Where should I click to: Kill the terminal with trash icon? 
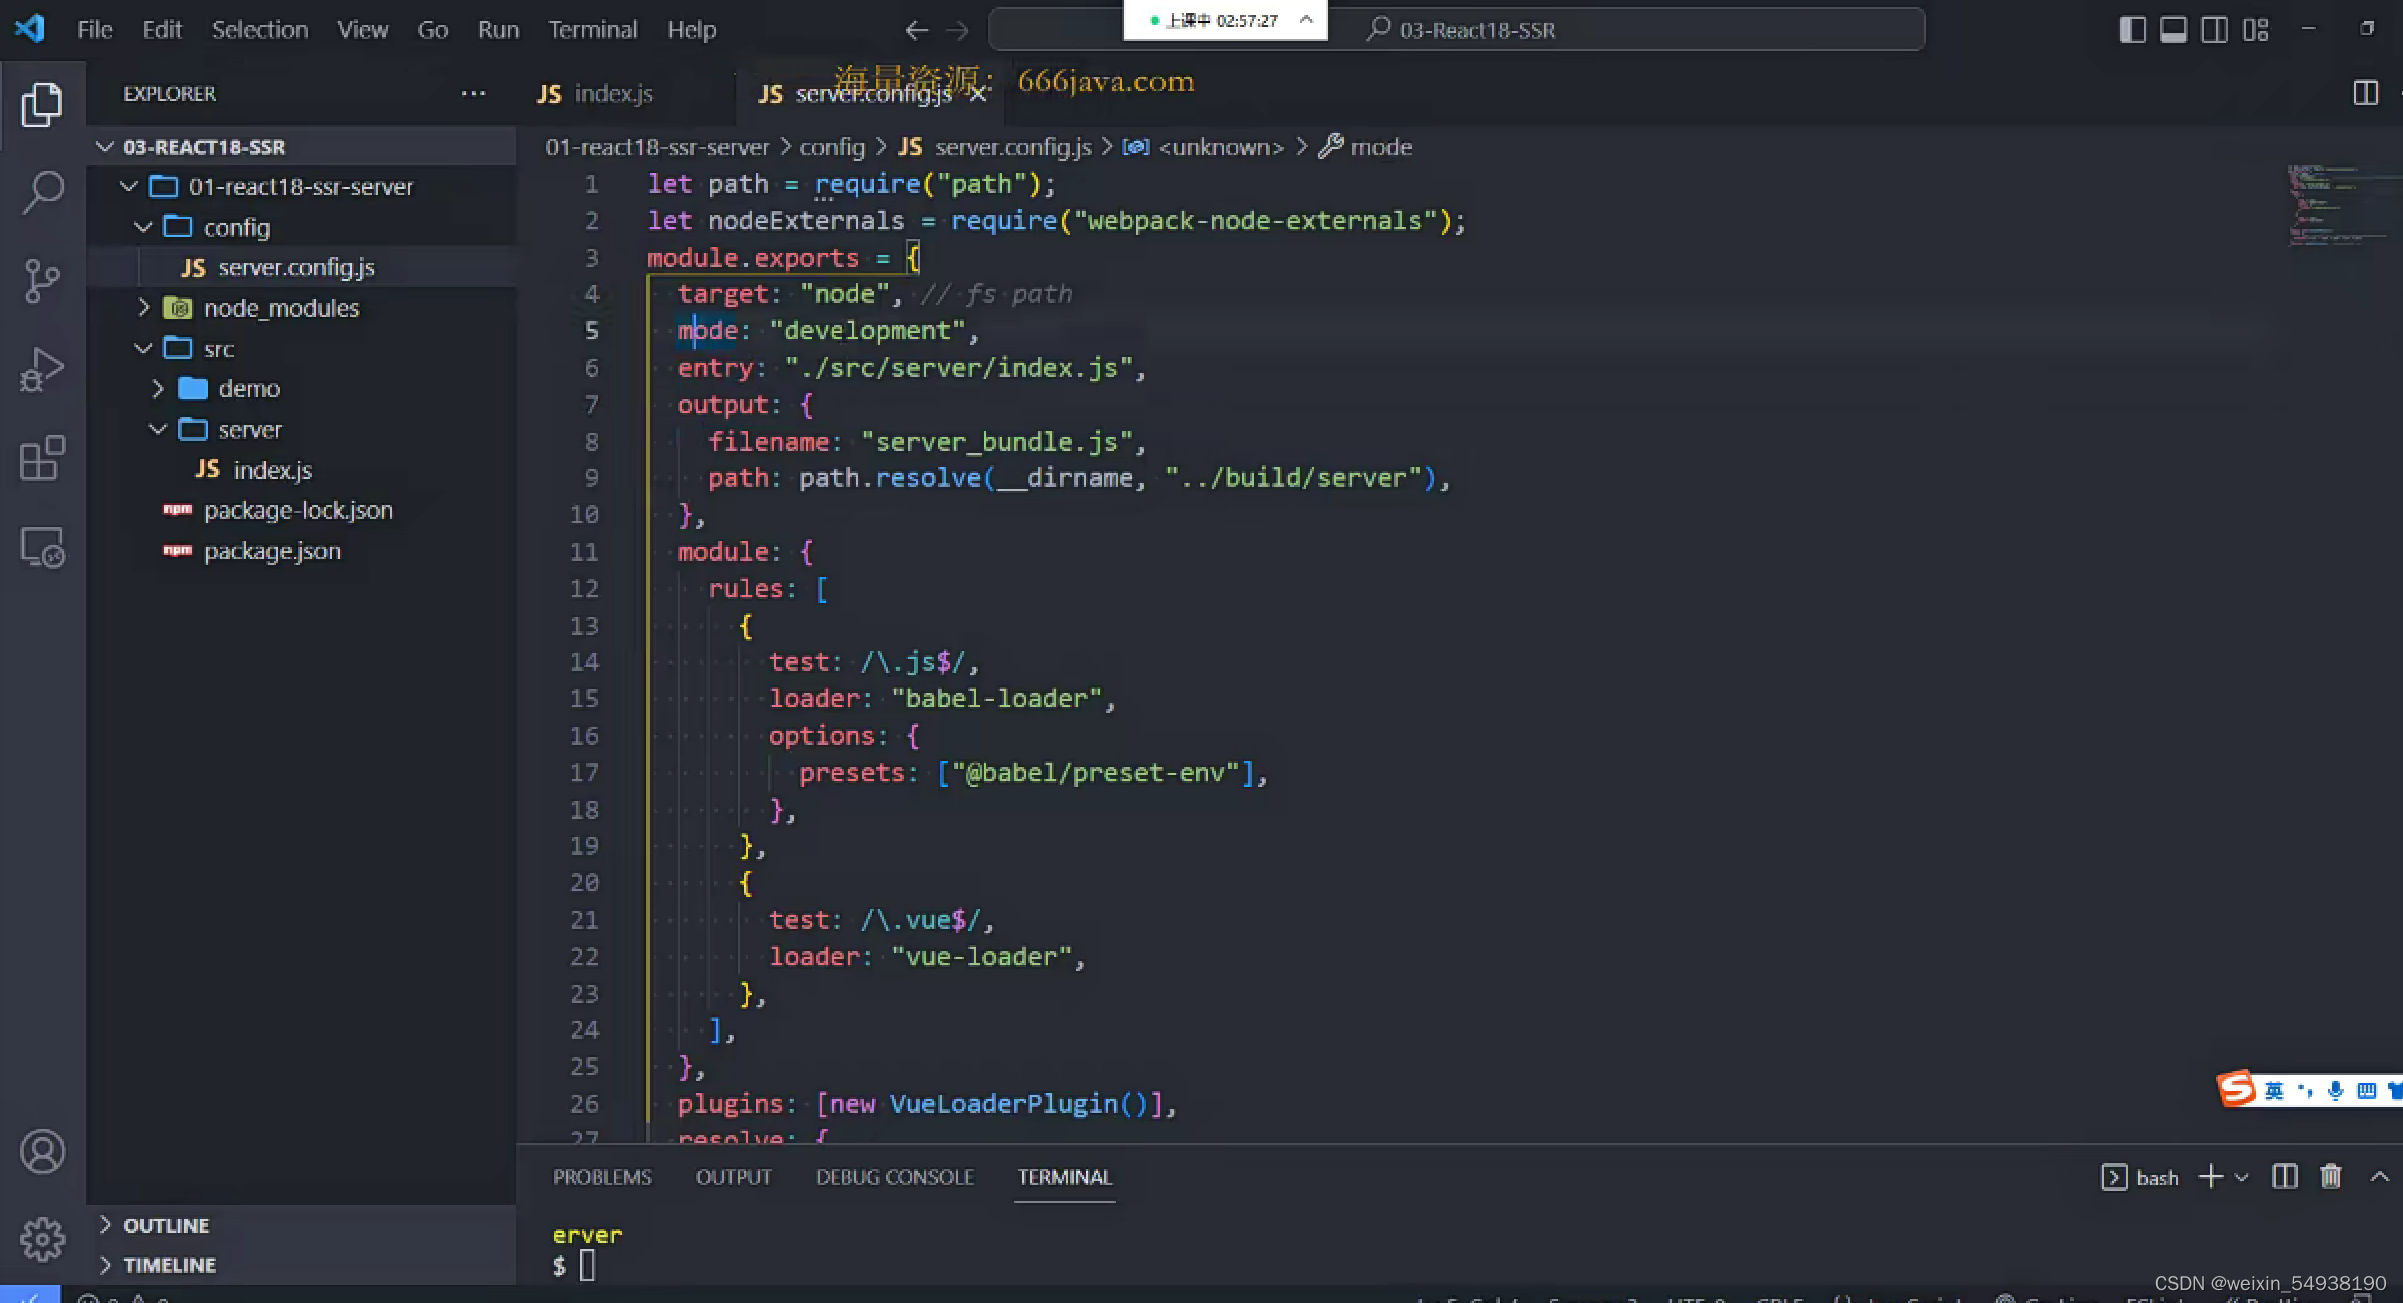(x=2331, y=1177)
